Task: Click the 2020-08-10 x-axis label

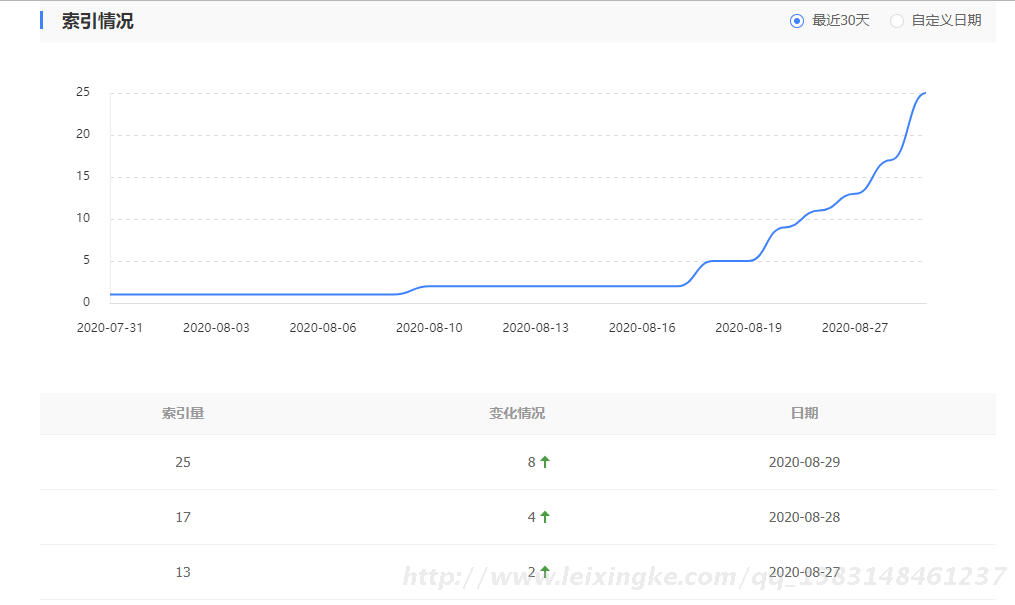Action: coord(429,327)
